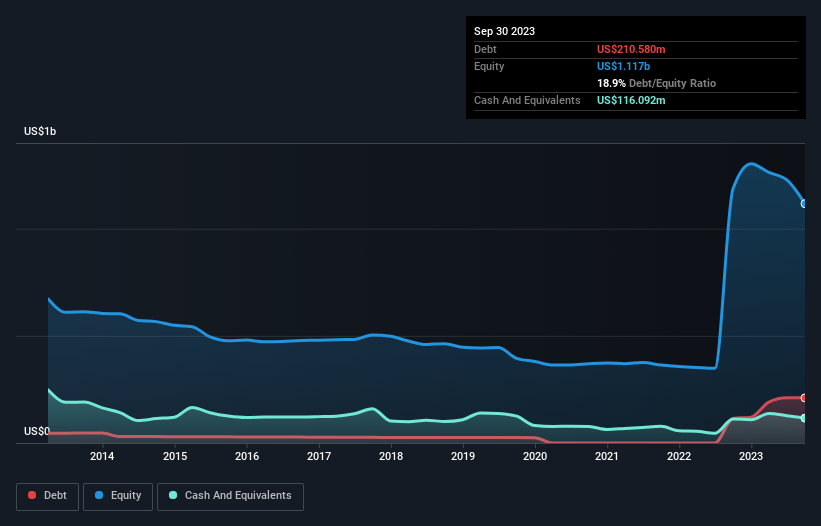
Task: Toggle the Debt legend button
Action: click(48, 496)
